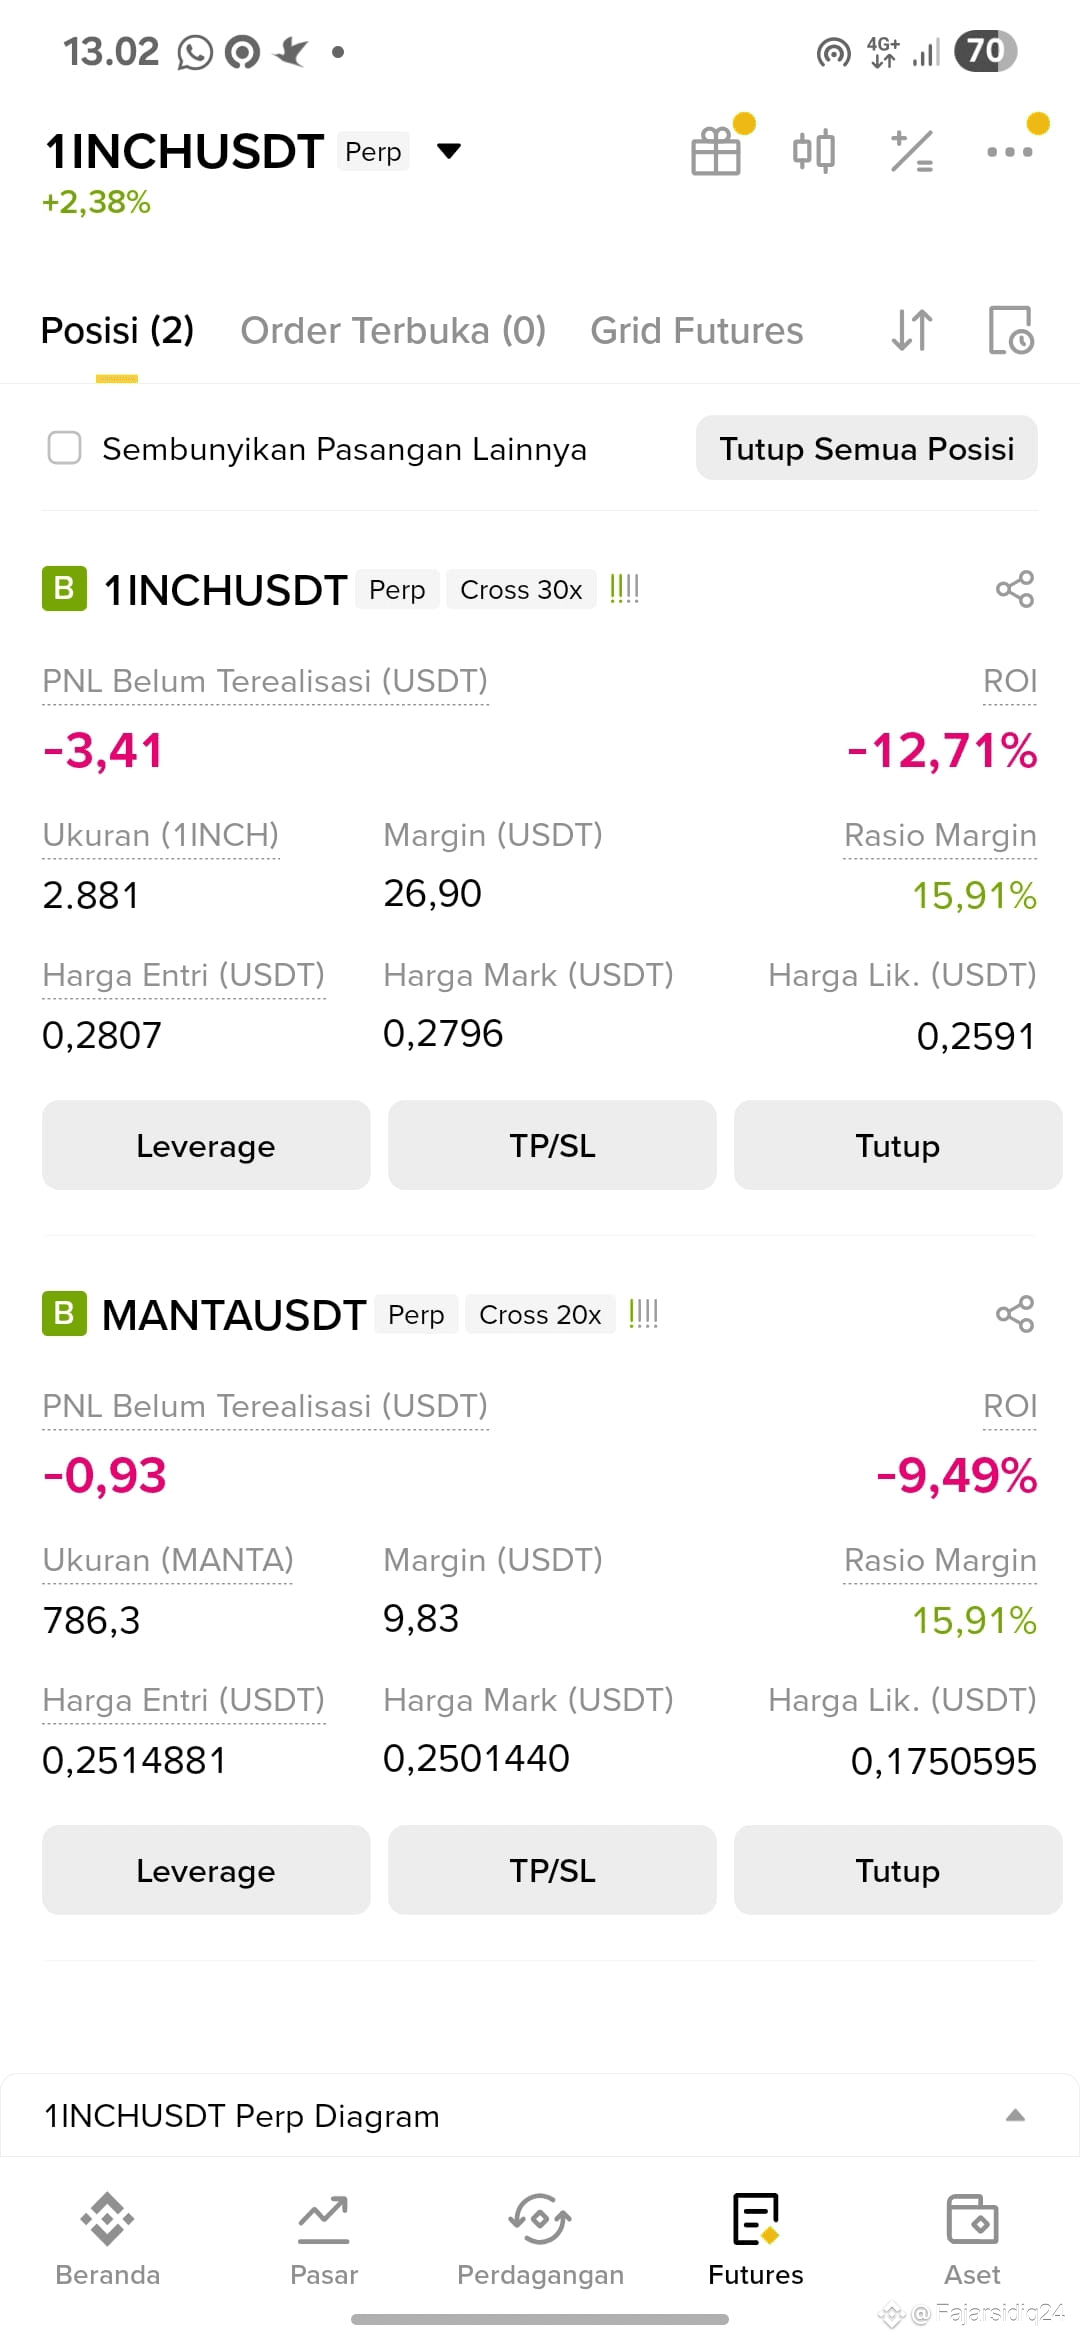Viewport: 1080px width, 2340px height.
Task: Tap the up-down sort arrows icon
Action: tap(911, 330)
